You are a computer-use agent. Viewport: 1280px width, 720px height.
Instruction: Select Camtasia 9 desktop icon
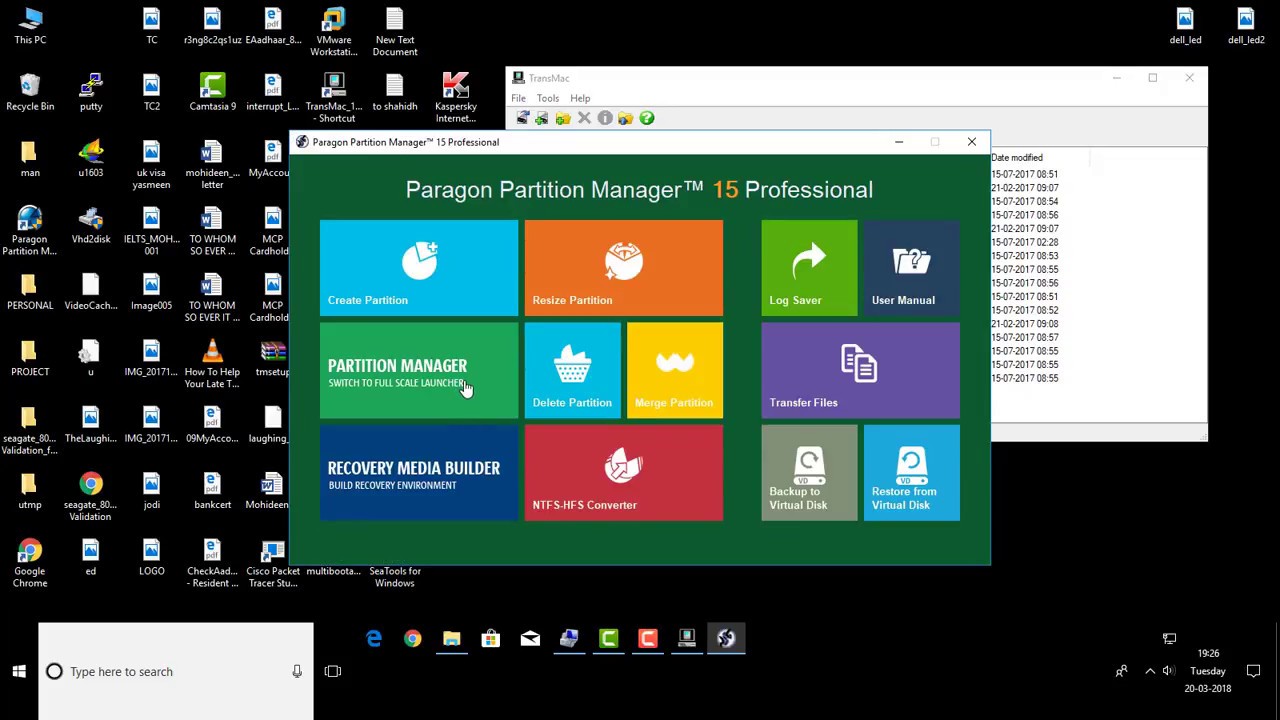(212, 93)
